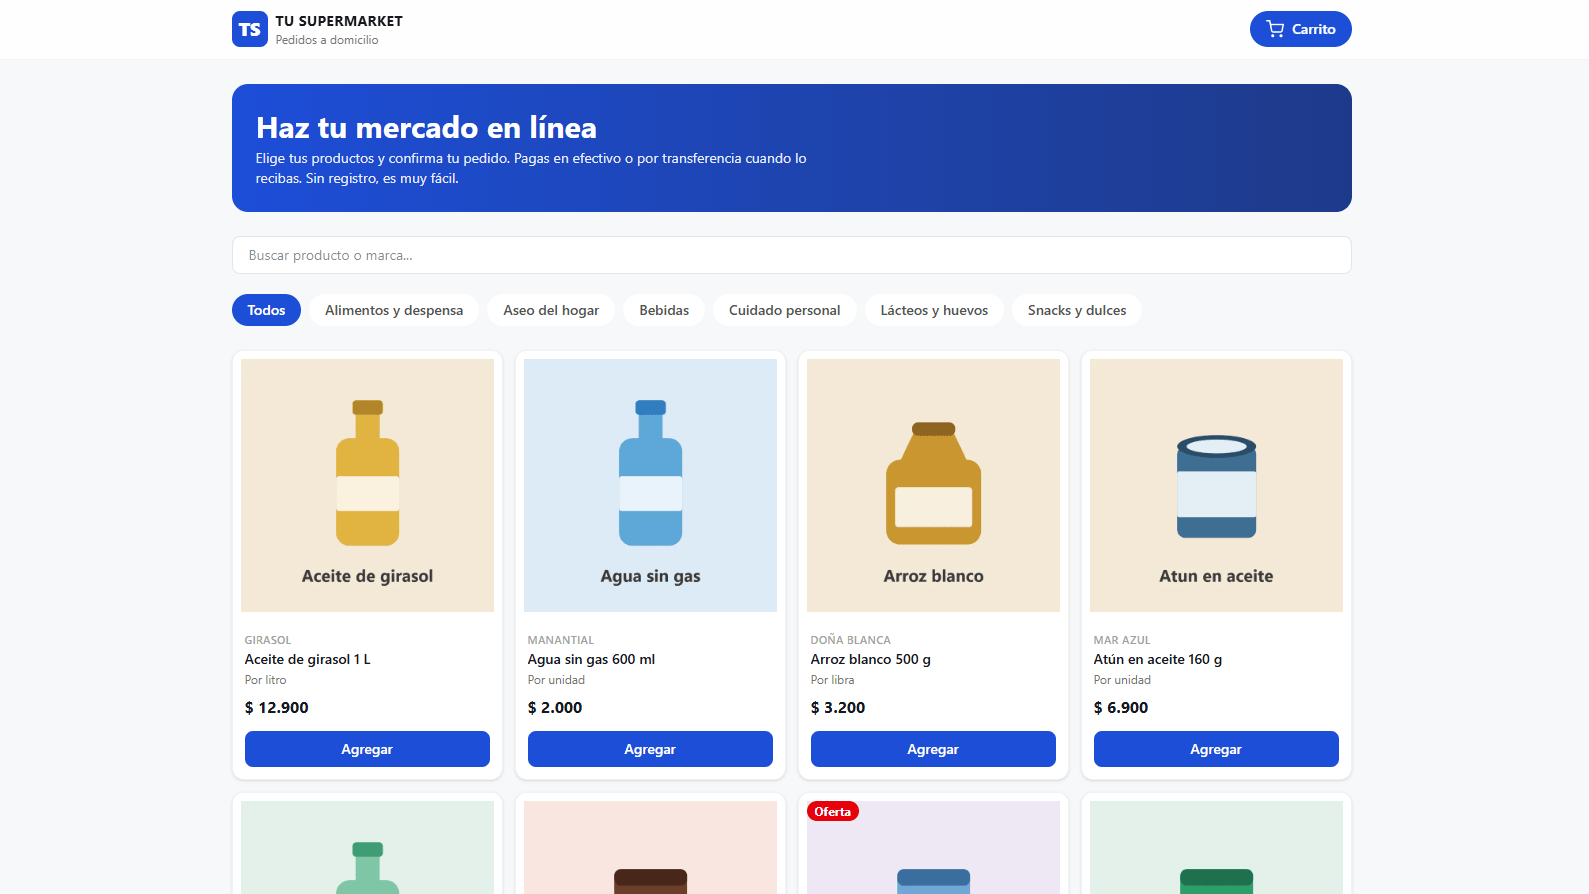
Task: Click the Haz tu mercado en línea heading
Action: 426,127
